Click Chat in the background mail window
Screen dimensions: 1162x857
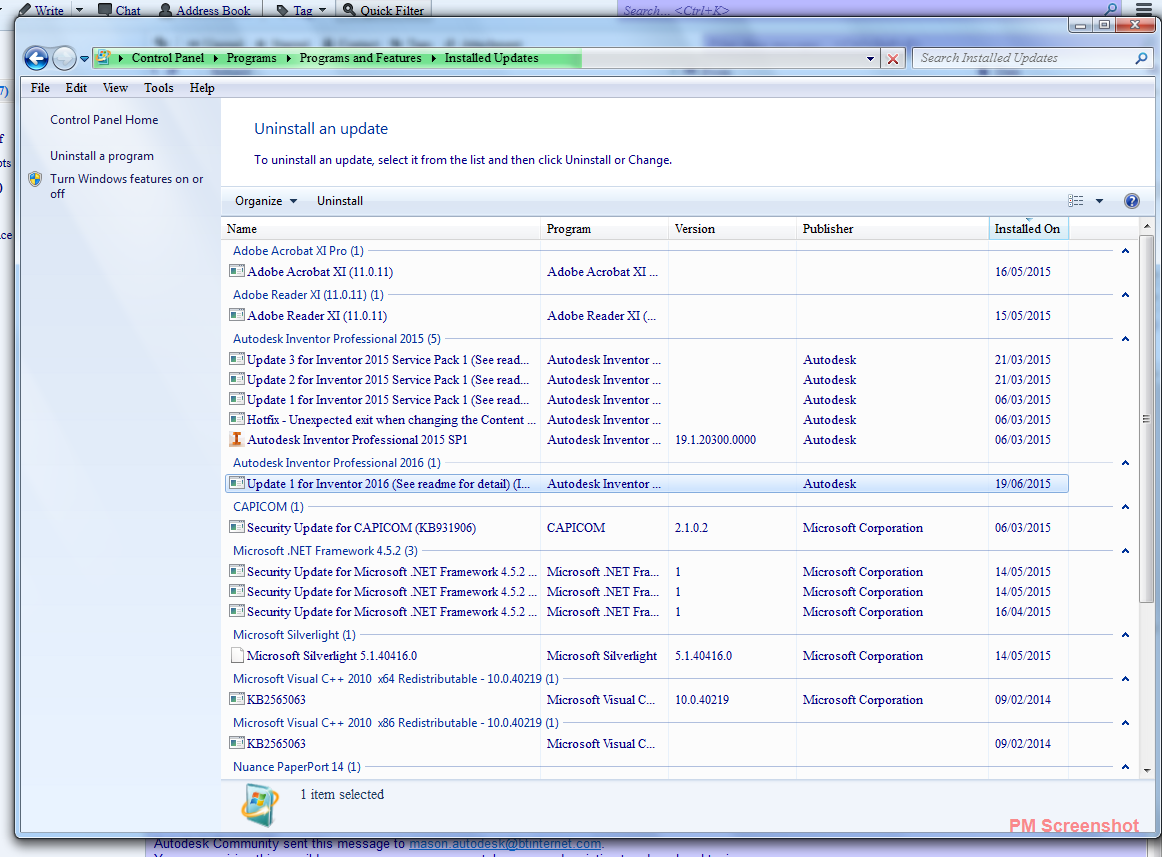pyautogui.click(x=119, y=10)
